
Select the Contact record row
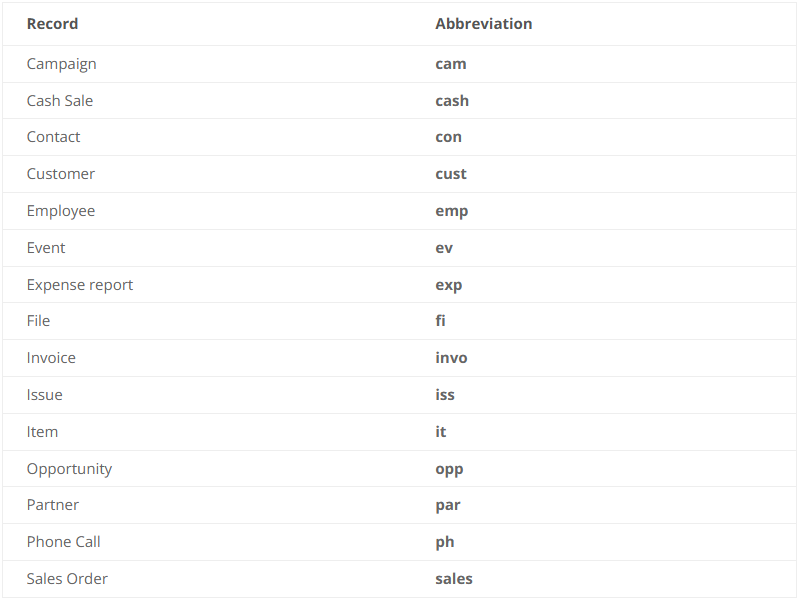click(x=53, y=137)
